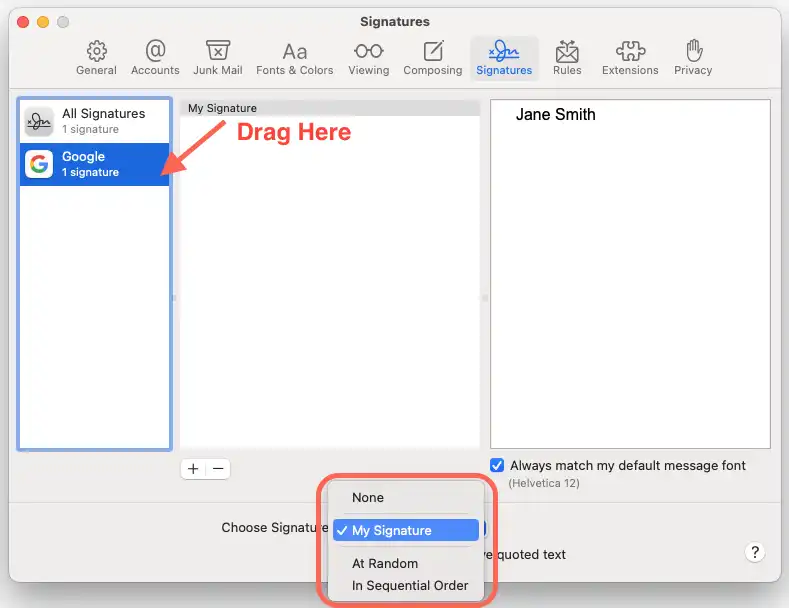Select In Sequential Order option

coord(410,585)
